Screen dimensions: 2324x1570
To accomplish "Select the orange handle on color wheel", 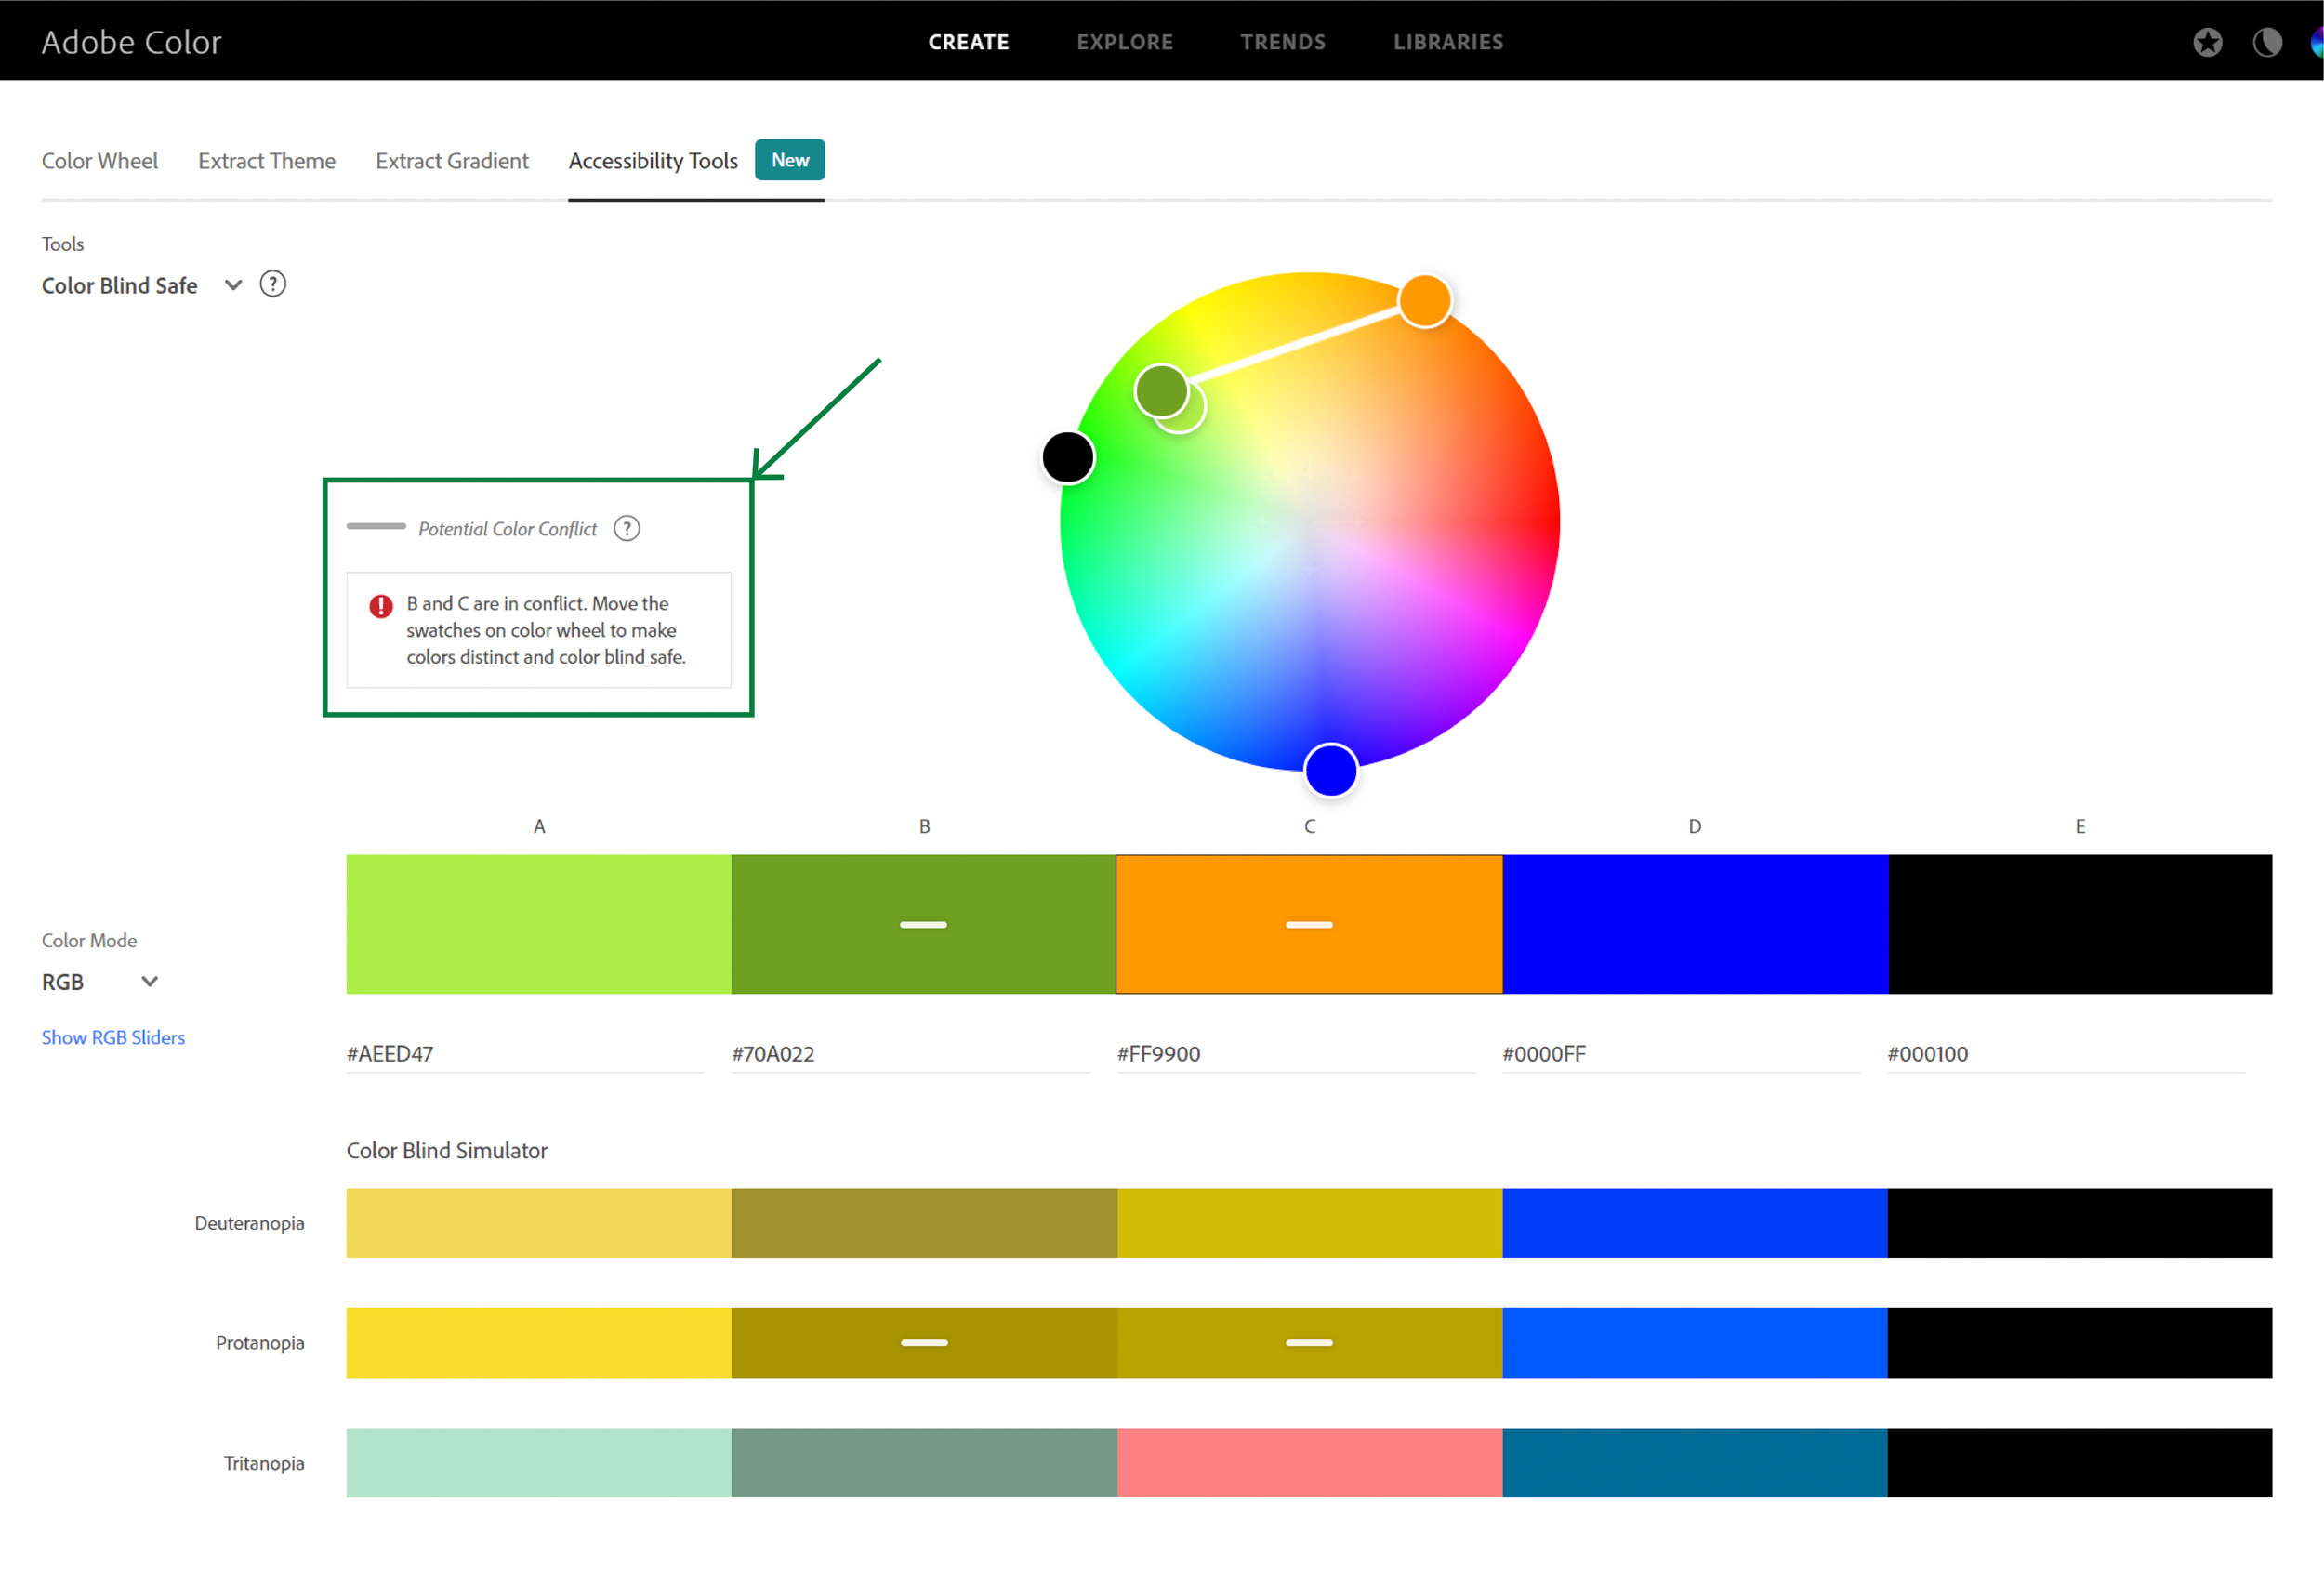I will [1424, 301].
